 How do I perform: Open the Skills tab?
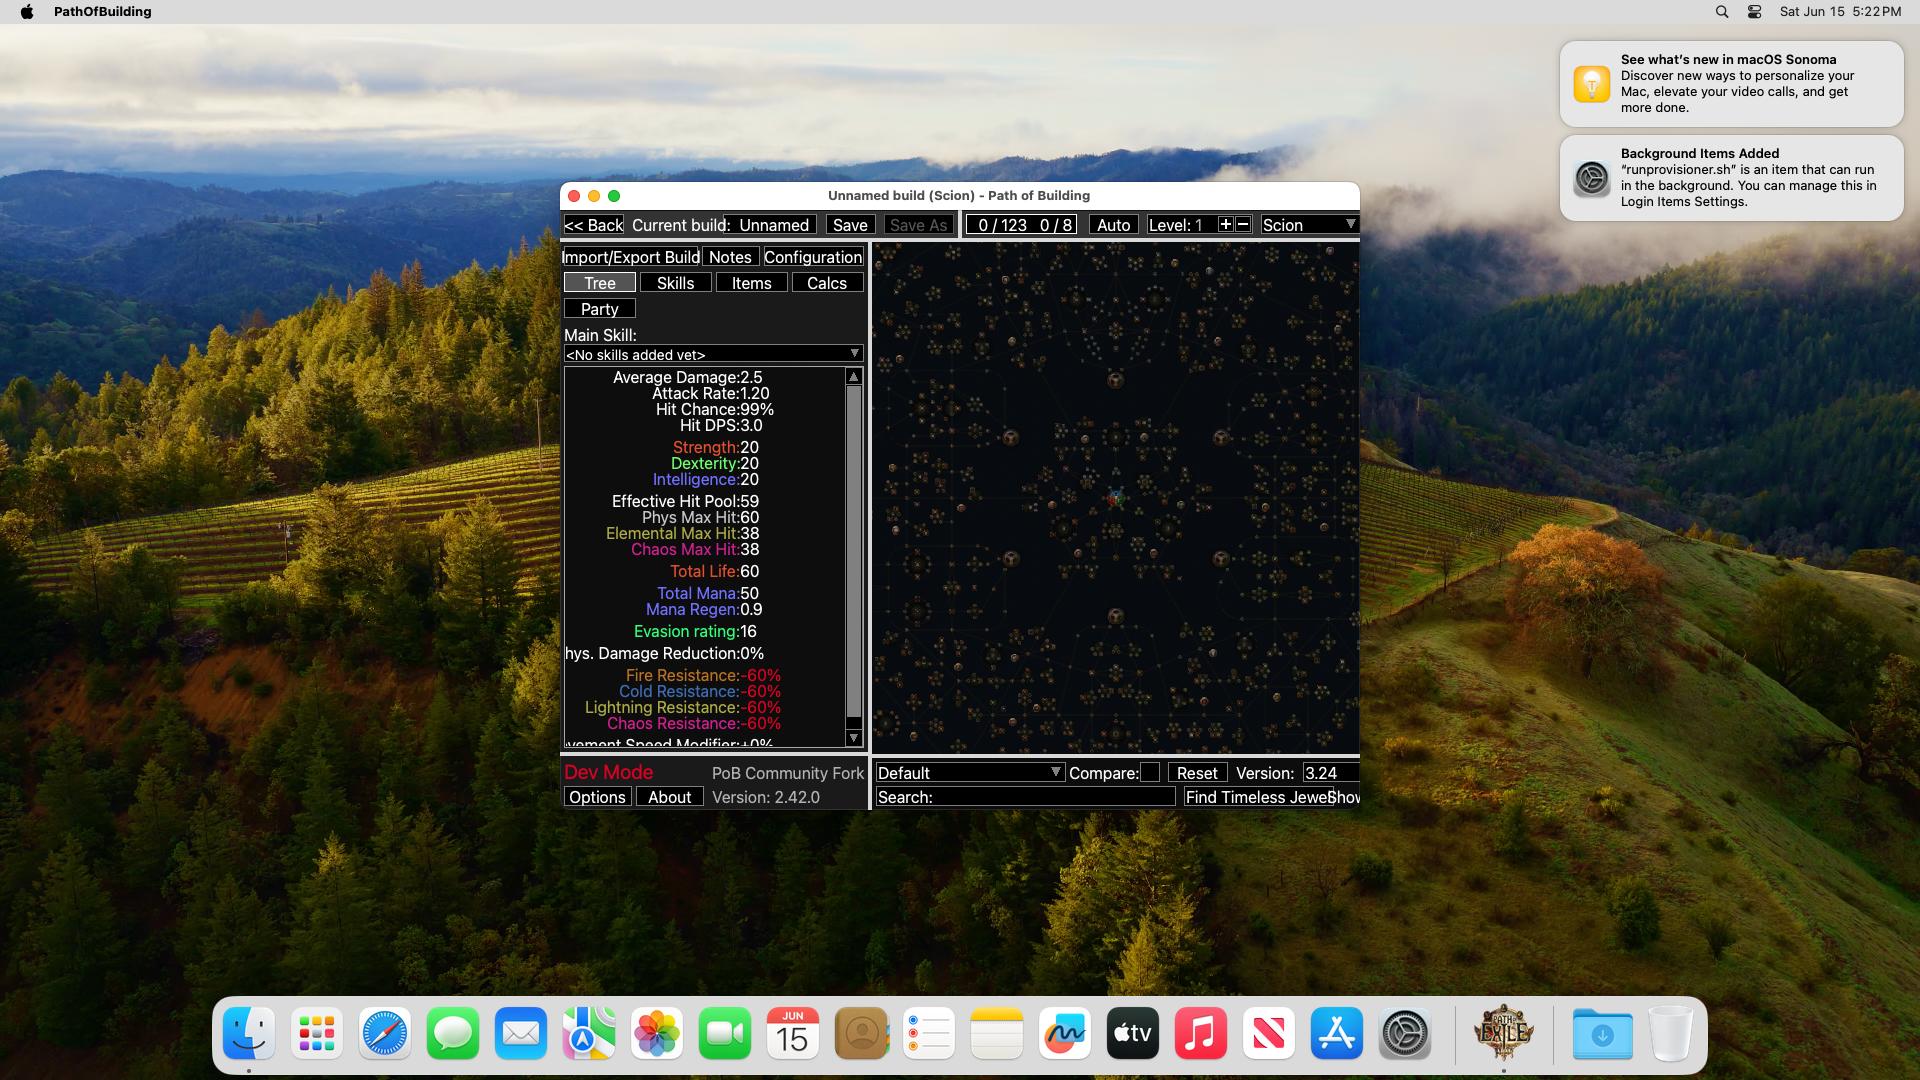click(x=675, y=282)
